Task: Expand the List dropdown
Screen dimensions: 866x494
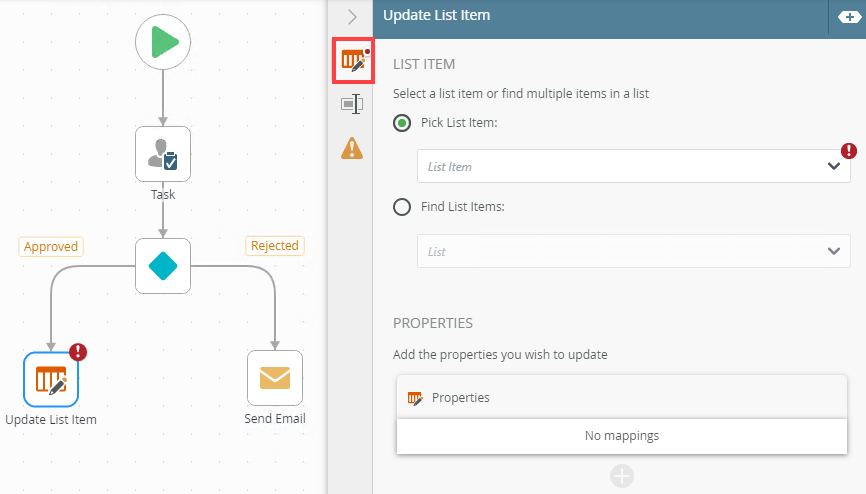Action: tap(834, 252)
